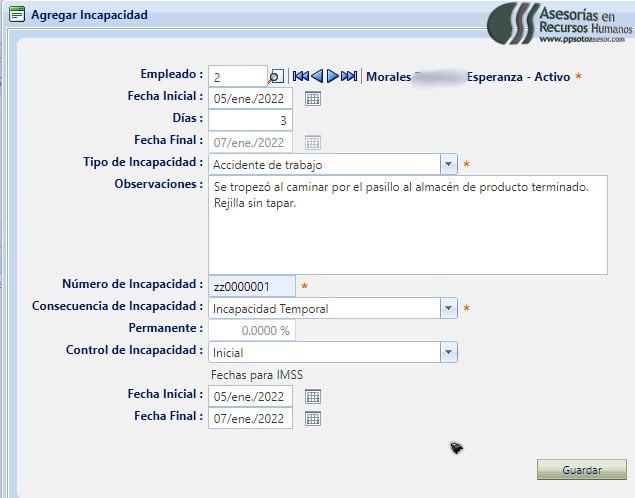The width and height of the screenshot is (635, 498).
Task: Click the top Fecha Inicial date field
Action: coord(250,98)
